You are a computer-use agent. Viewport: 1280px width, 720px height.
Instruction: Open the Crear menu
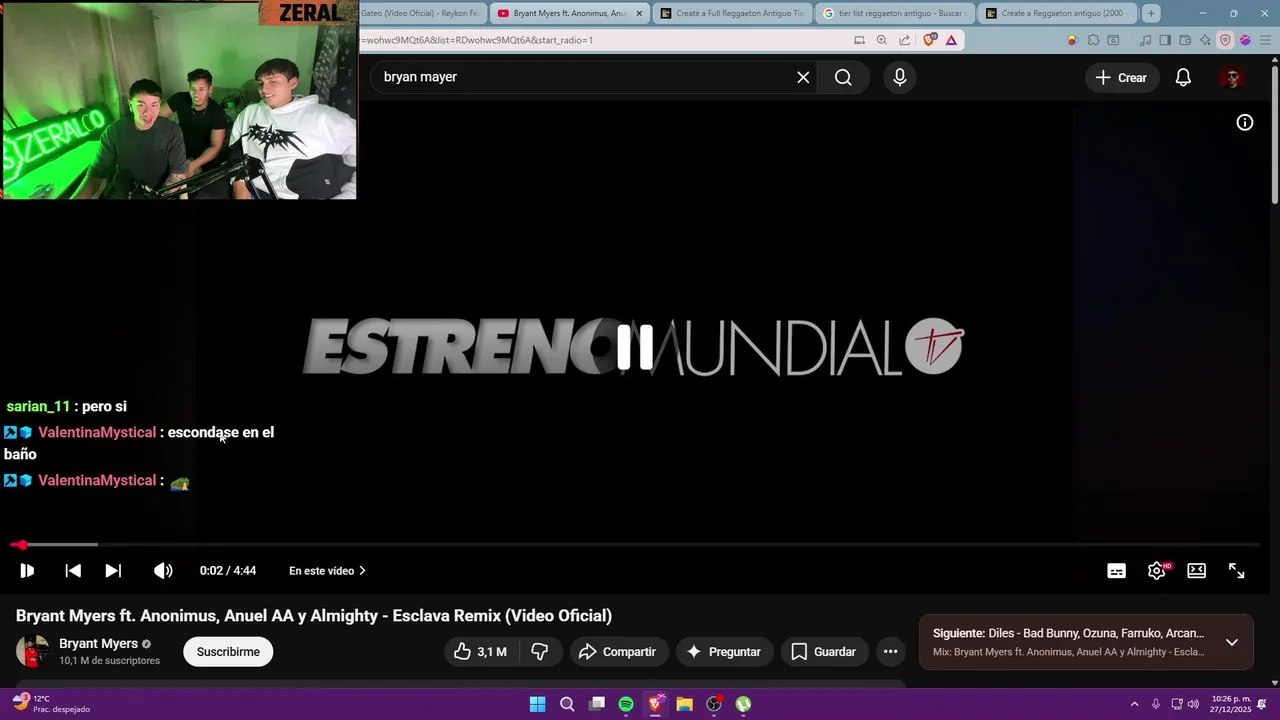[x=1121, y=77]
